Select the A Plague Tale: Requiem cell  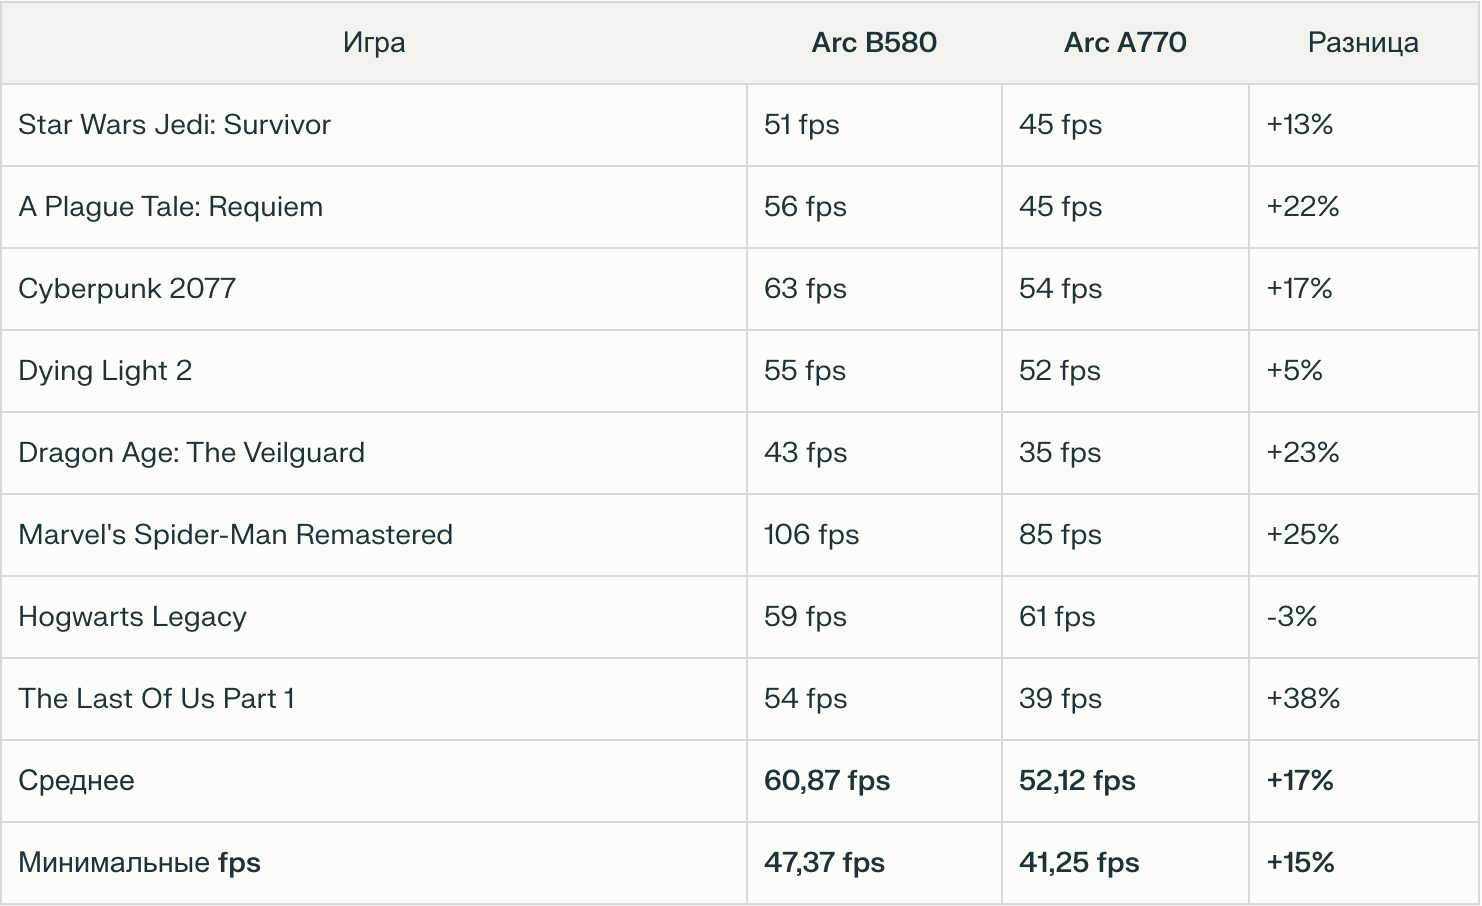pos(171,207)
